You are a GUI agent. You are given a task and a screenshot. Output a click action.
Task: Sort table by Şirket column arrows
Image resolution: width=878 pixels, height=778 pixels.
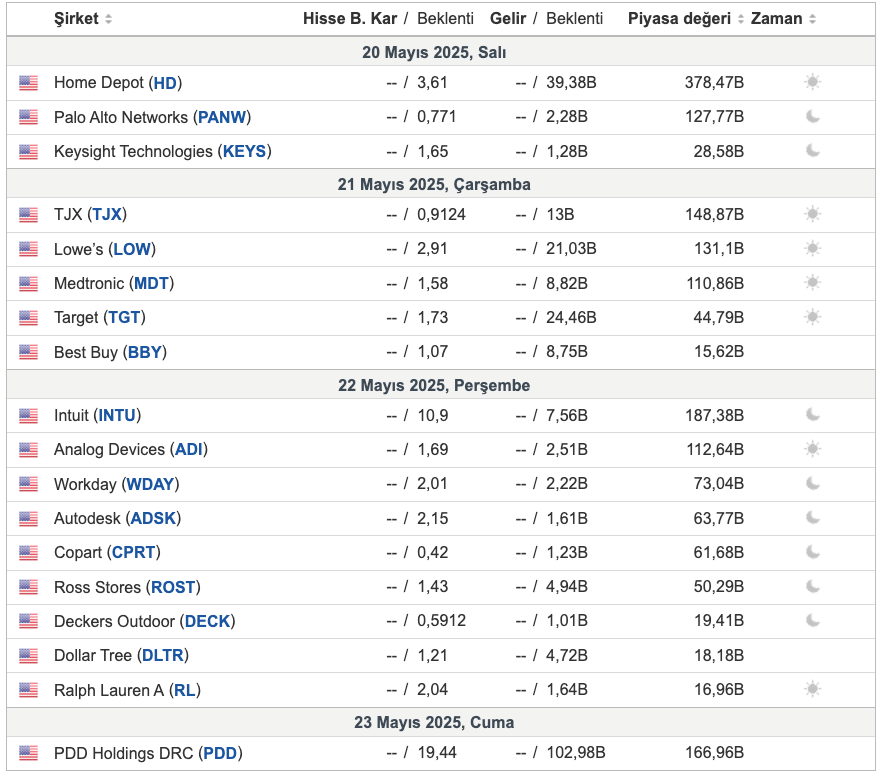pos(108,19)
